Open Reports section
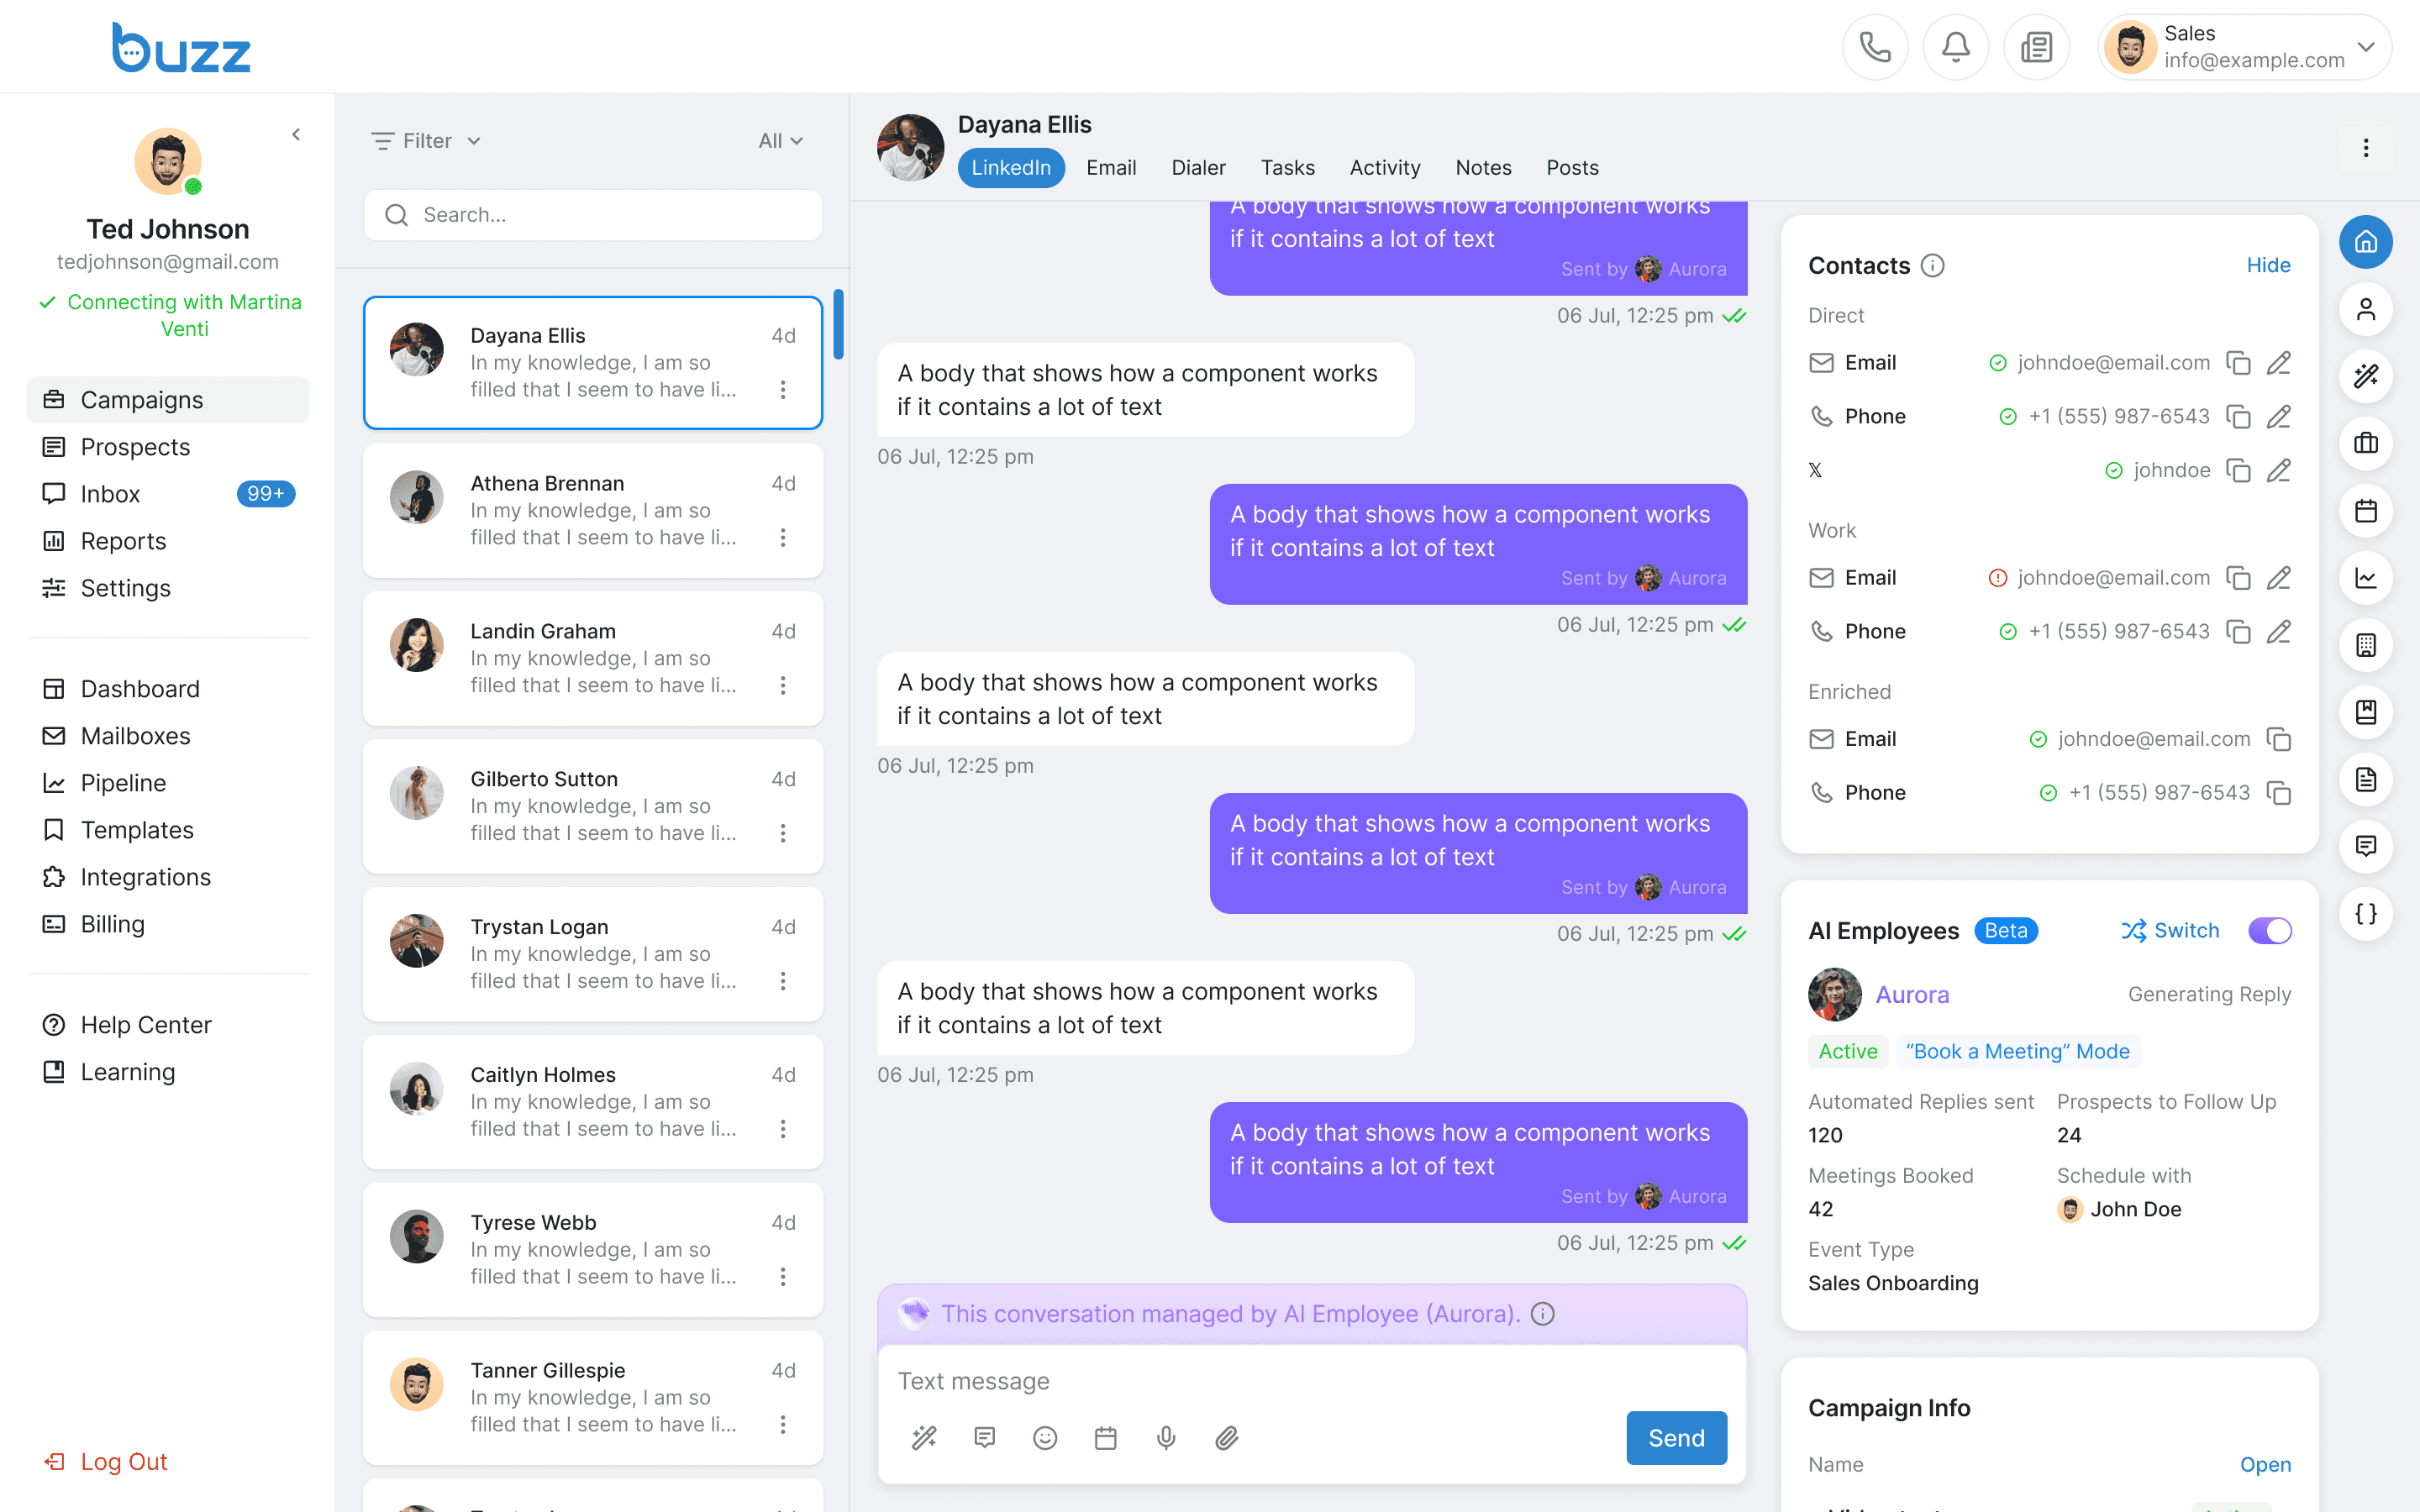This screenshot has height=1512, width=2420. [x=168, y=541]
